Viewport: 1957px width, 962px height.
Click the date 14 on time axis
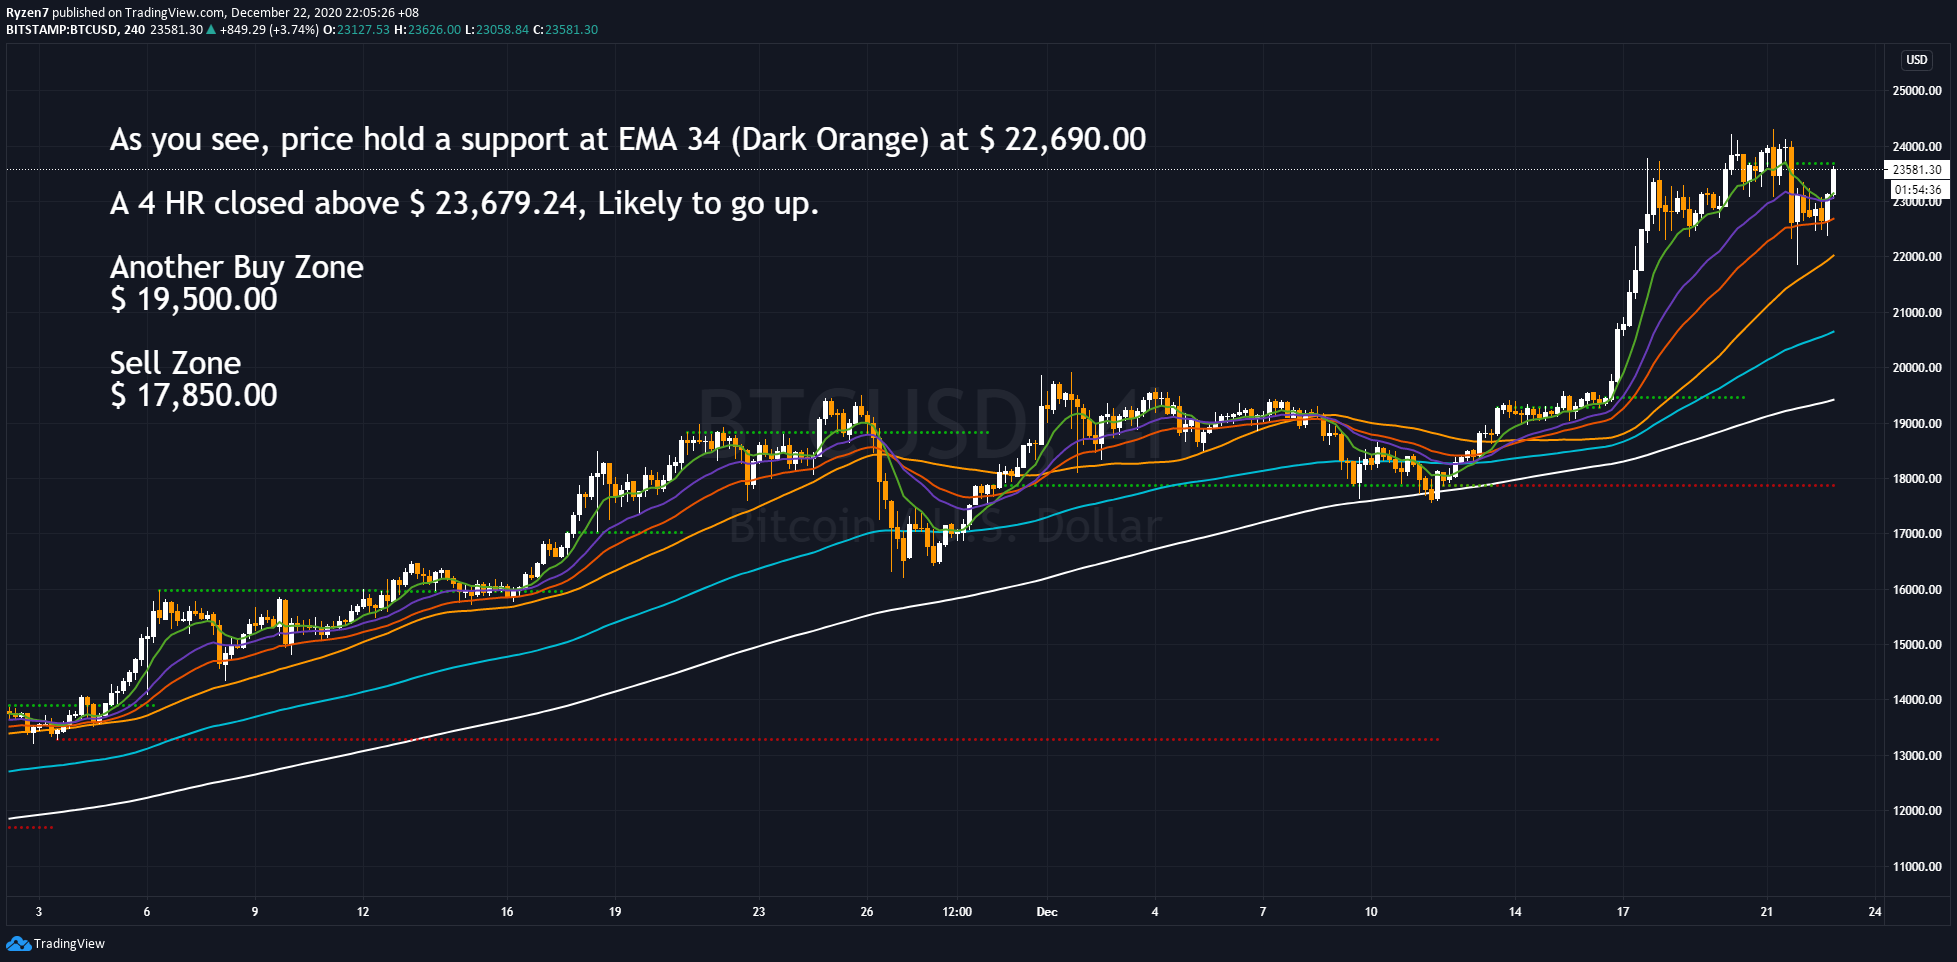coord(1515,912)
